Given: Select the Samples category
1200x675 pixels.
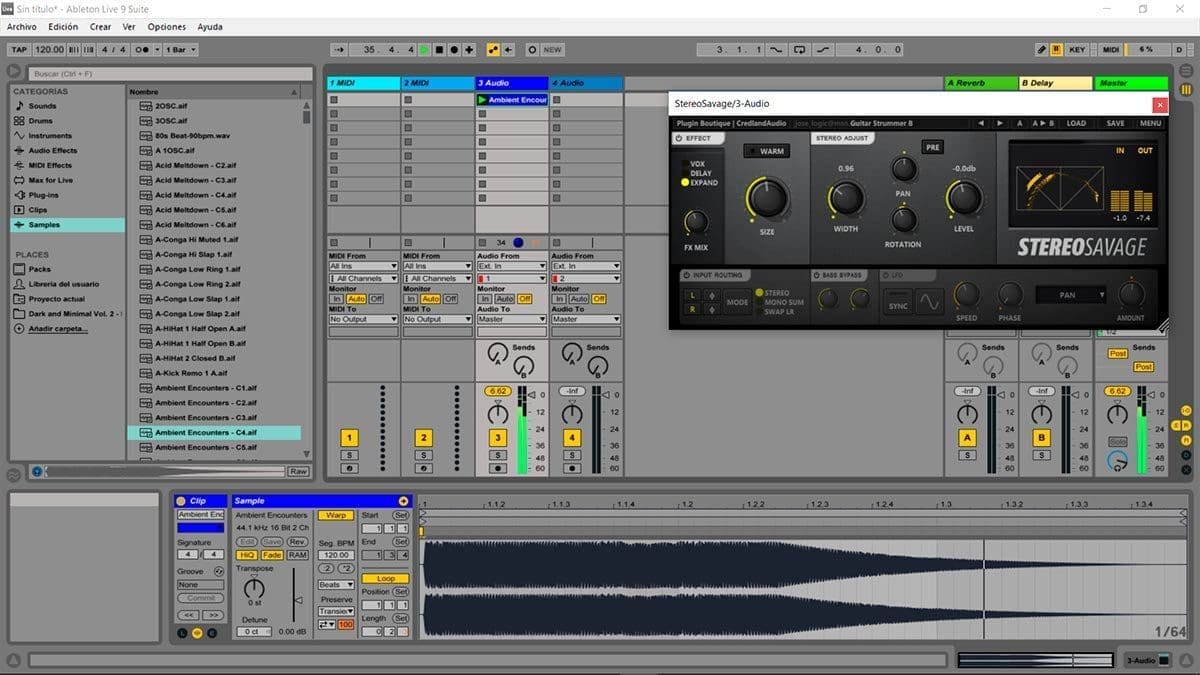Looking at the screenshot, I should (x=66, y=225).
